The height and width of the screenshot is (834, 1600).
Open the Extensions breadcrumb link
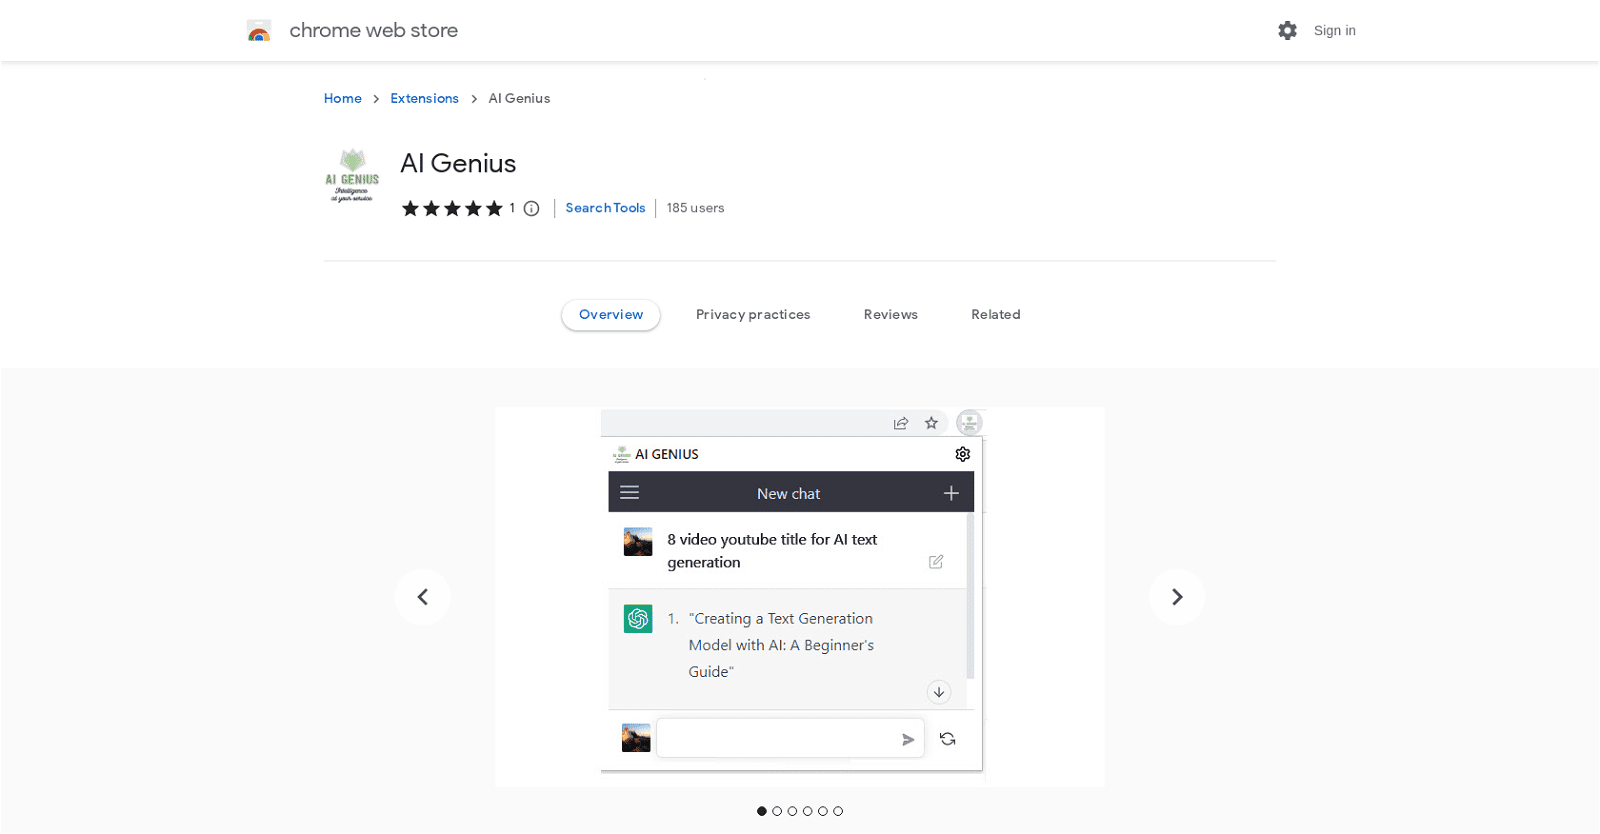(424, 98)
